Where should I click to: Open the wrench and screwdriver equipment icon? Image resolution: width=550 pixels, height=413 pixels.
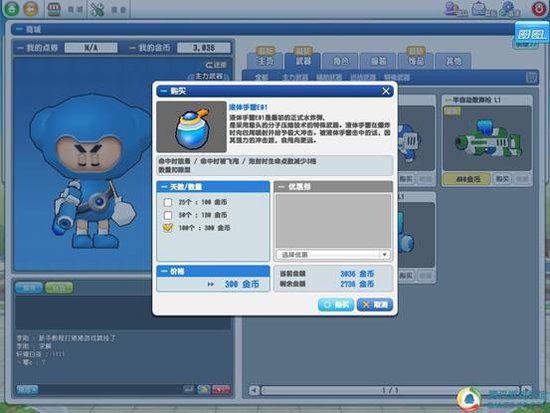(x=97, y=9)
